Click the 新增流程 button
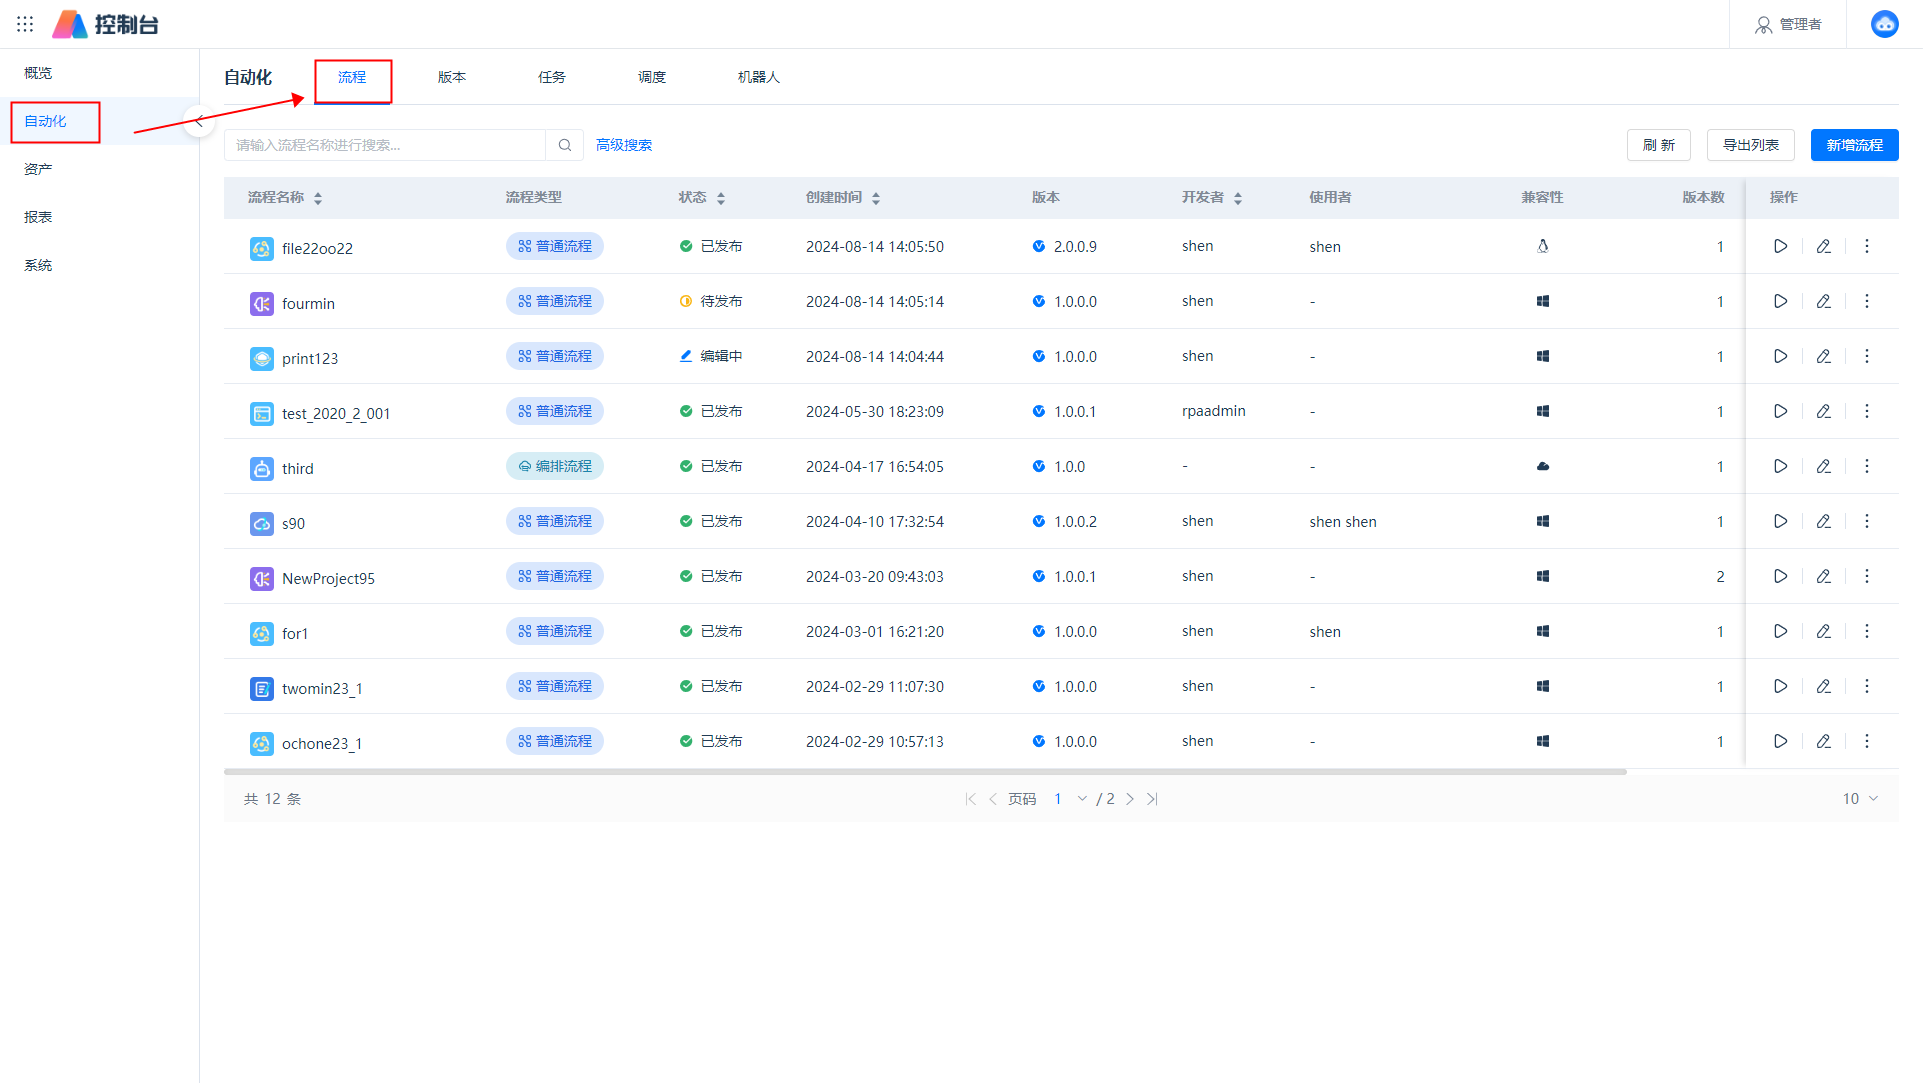Image resolution: width=1923 pixels, height=1083 pixels. click(1853, 145)
